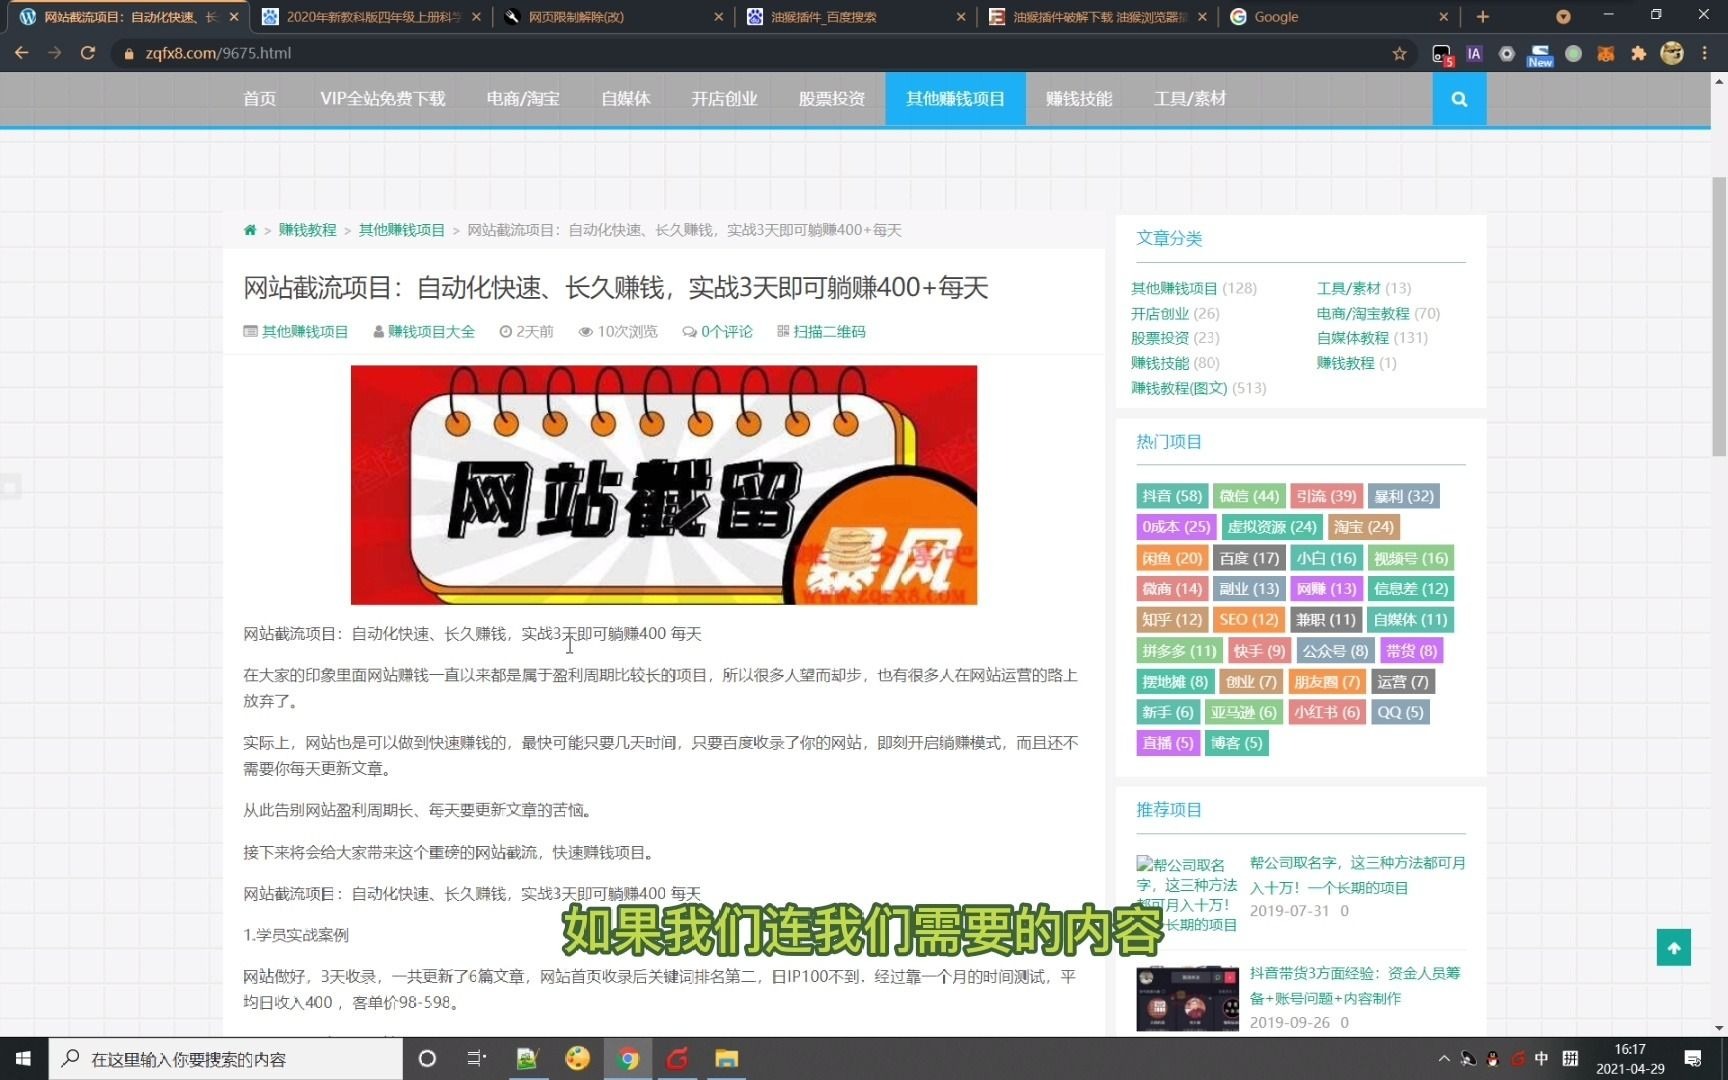1728x1080 pixels.
Task: Go home via breadcrumb house icon
Action: pyautogui.click(x=250, y=230)
